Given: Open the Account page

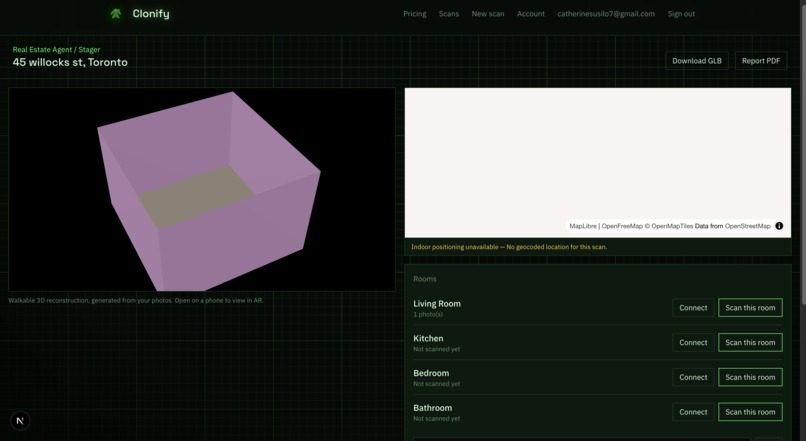Looking at the screenshot, I should click(530, 14).
